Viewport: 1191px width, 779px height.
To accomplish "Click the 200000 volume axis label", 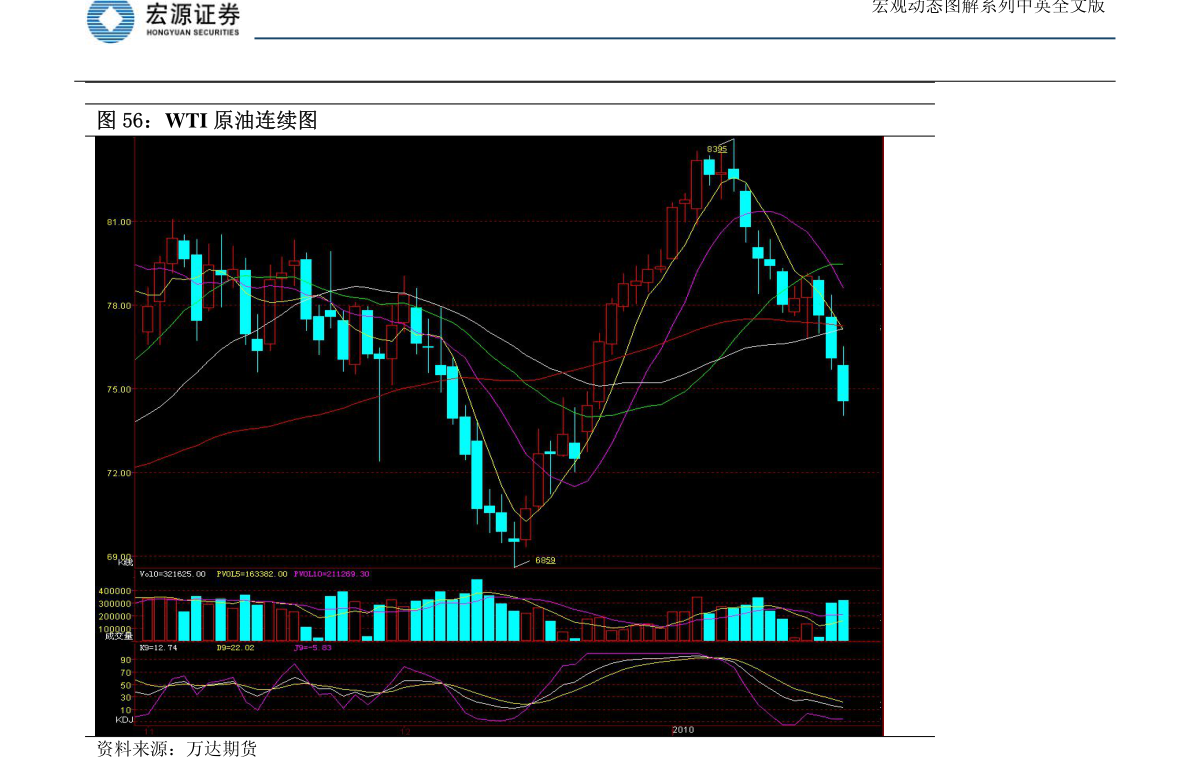I will pos(115,617).
